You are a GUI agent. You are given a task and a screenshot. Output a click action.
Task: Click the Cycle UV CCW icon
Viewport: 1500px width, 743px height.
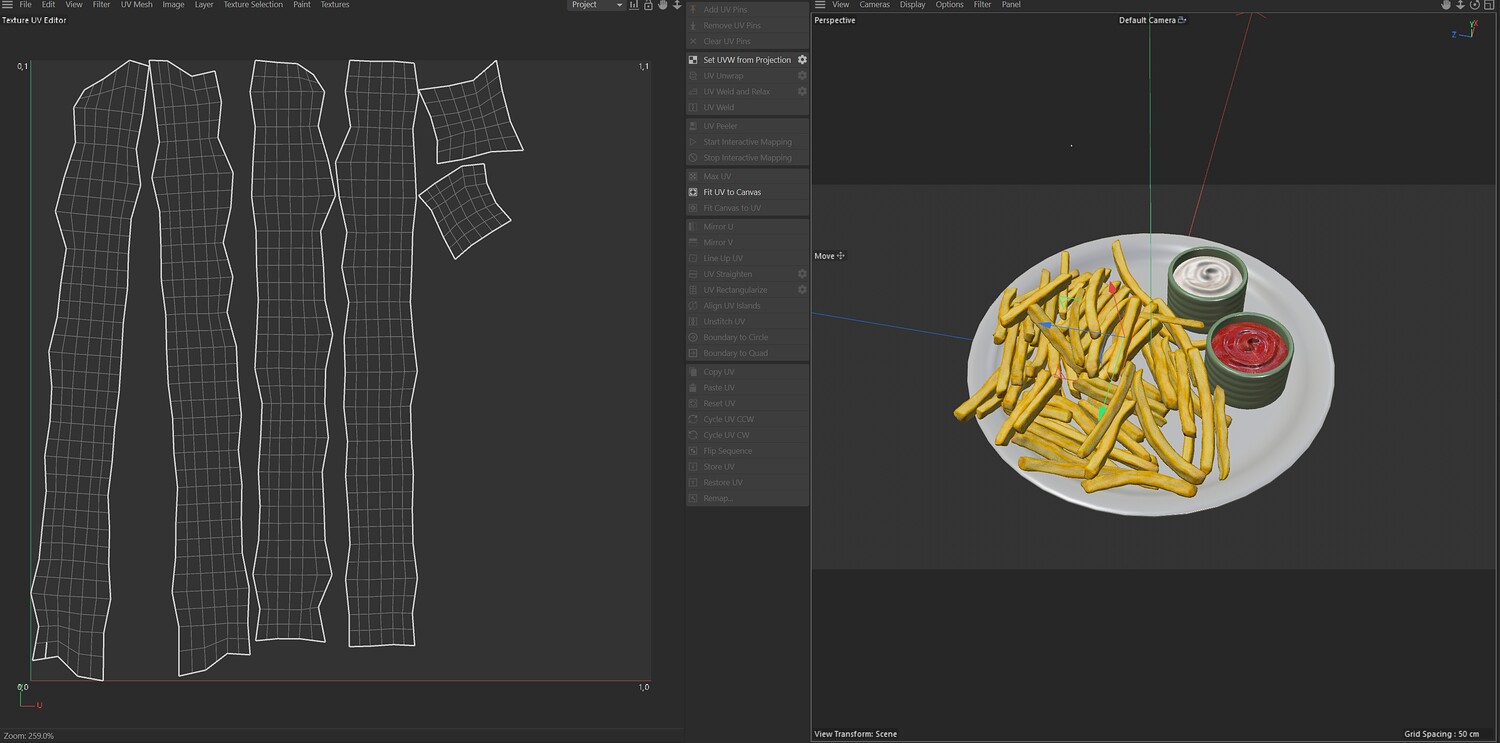pos(694,419)
